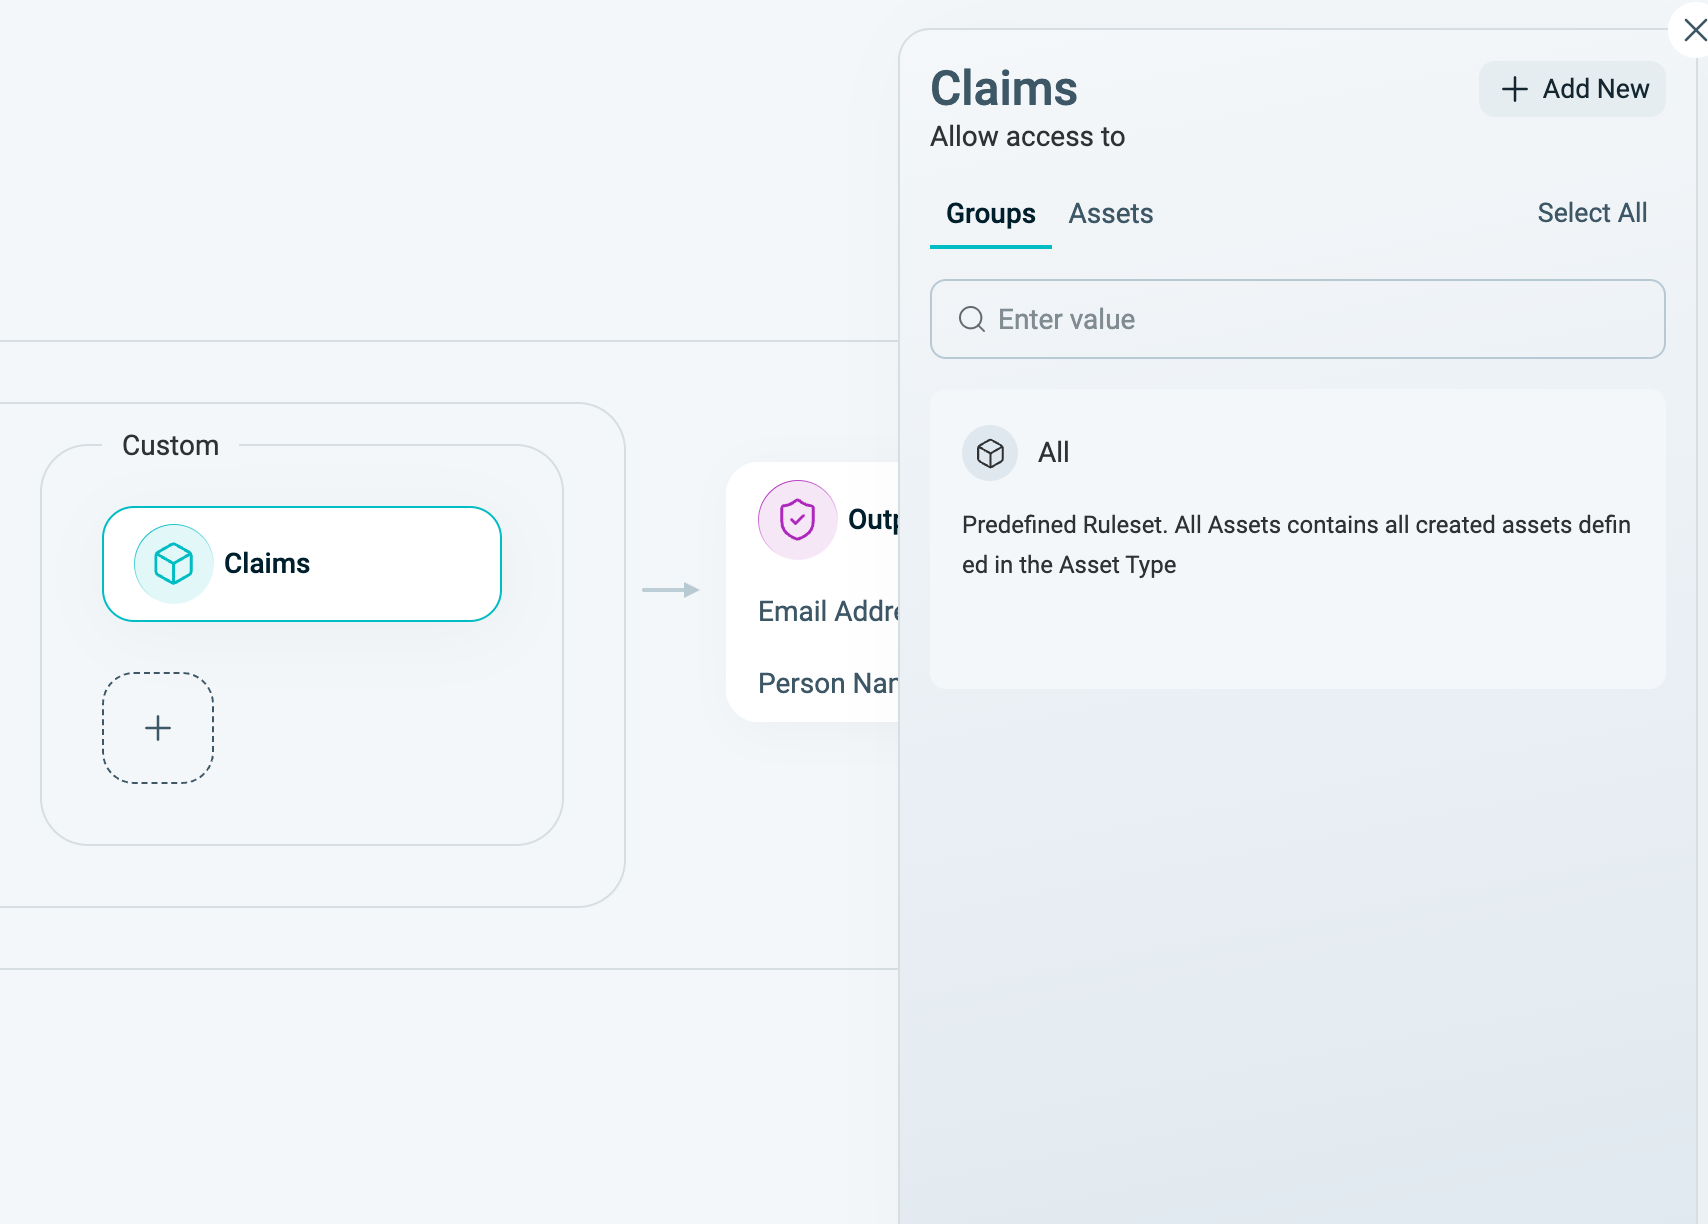The height and width of the screenshot is (1224, 1708).
Task: Click the Person Name output field
Action: coord(828,683)
